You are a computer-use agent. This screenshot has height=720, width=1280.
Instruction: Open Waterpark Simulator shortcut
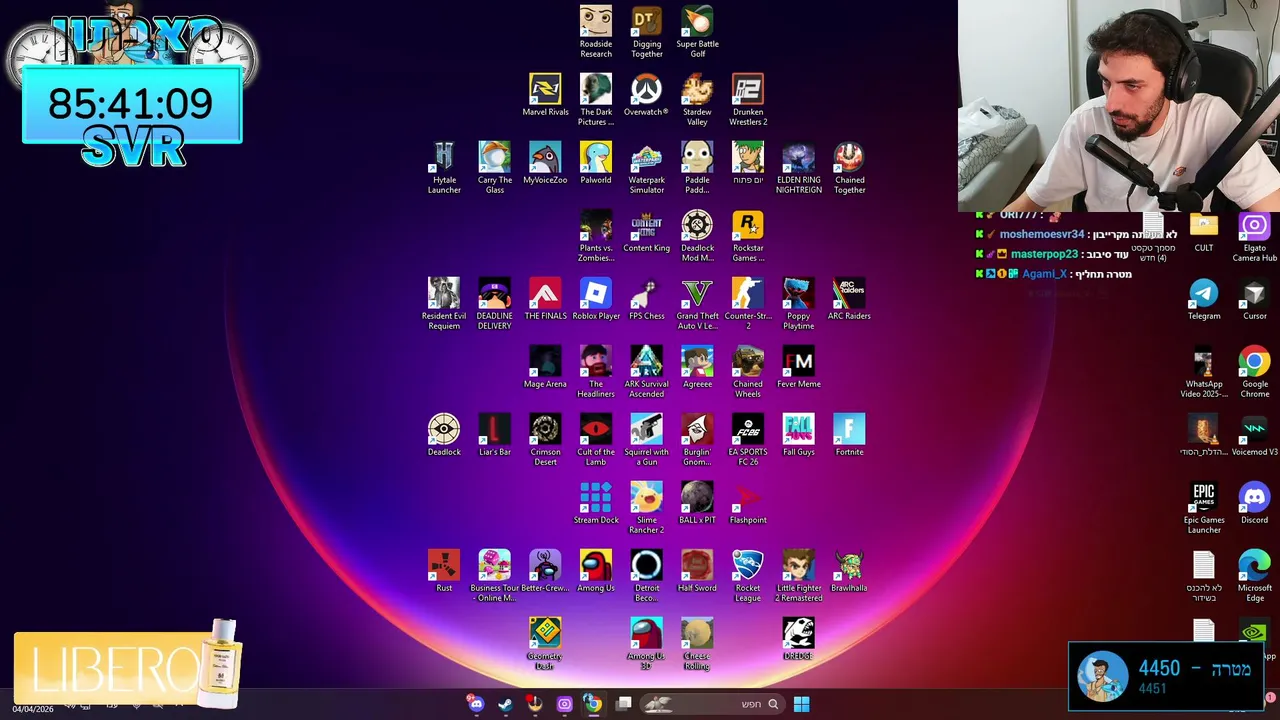click(647, 168)
